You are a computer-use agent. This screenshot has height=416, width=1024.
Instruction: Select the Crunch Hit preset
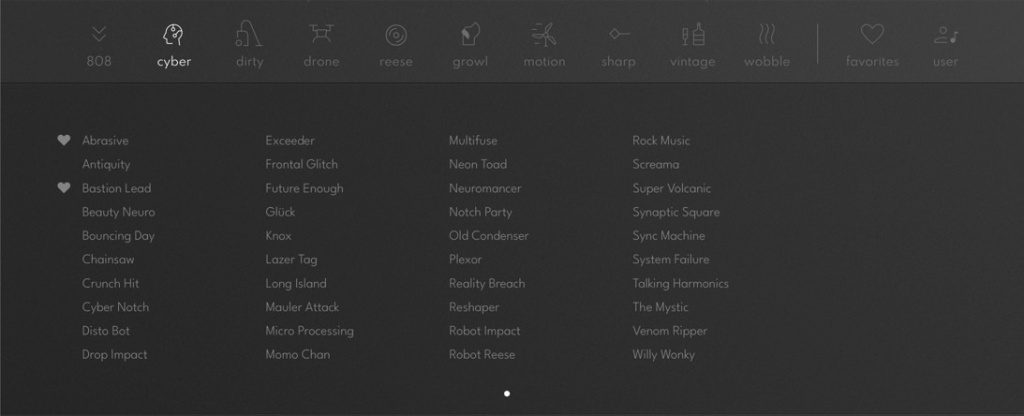pos(110,283)
